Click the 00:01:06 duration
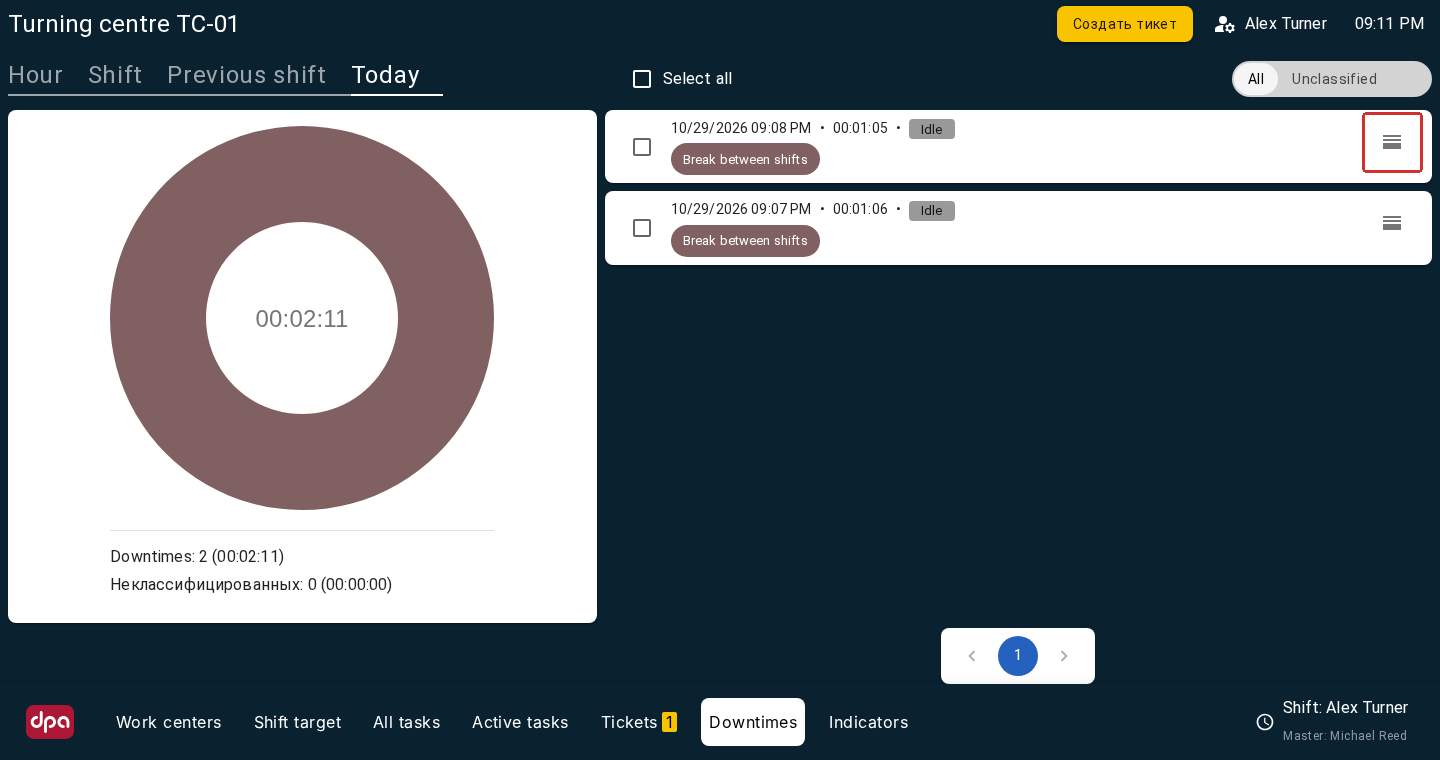 tap(860, 209)
